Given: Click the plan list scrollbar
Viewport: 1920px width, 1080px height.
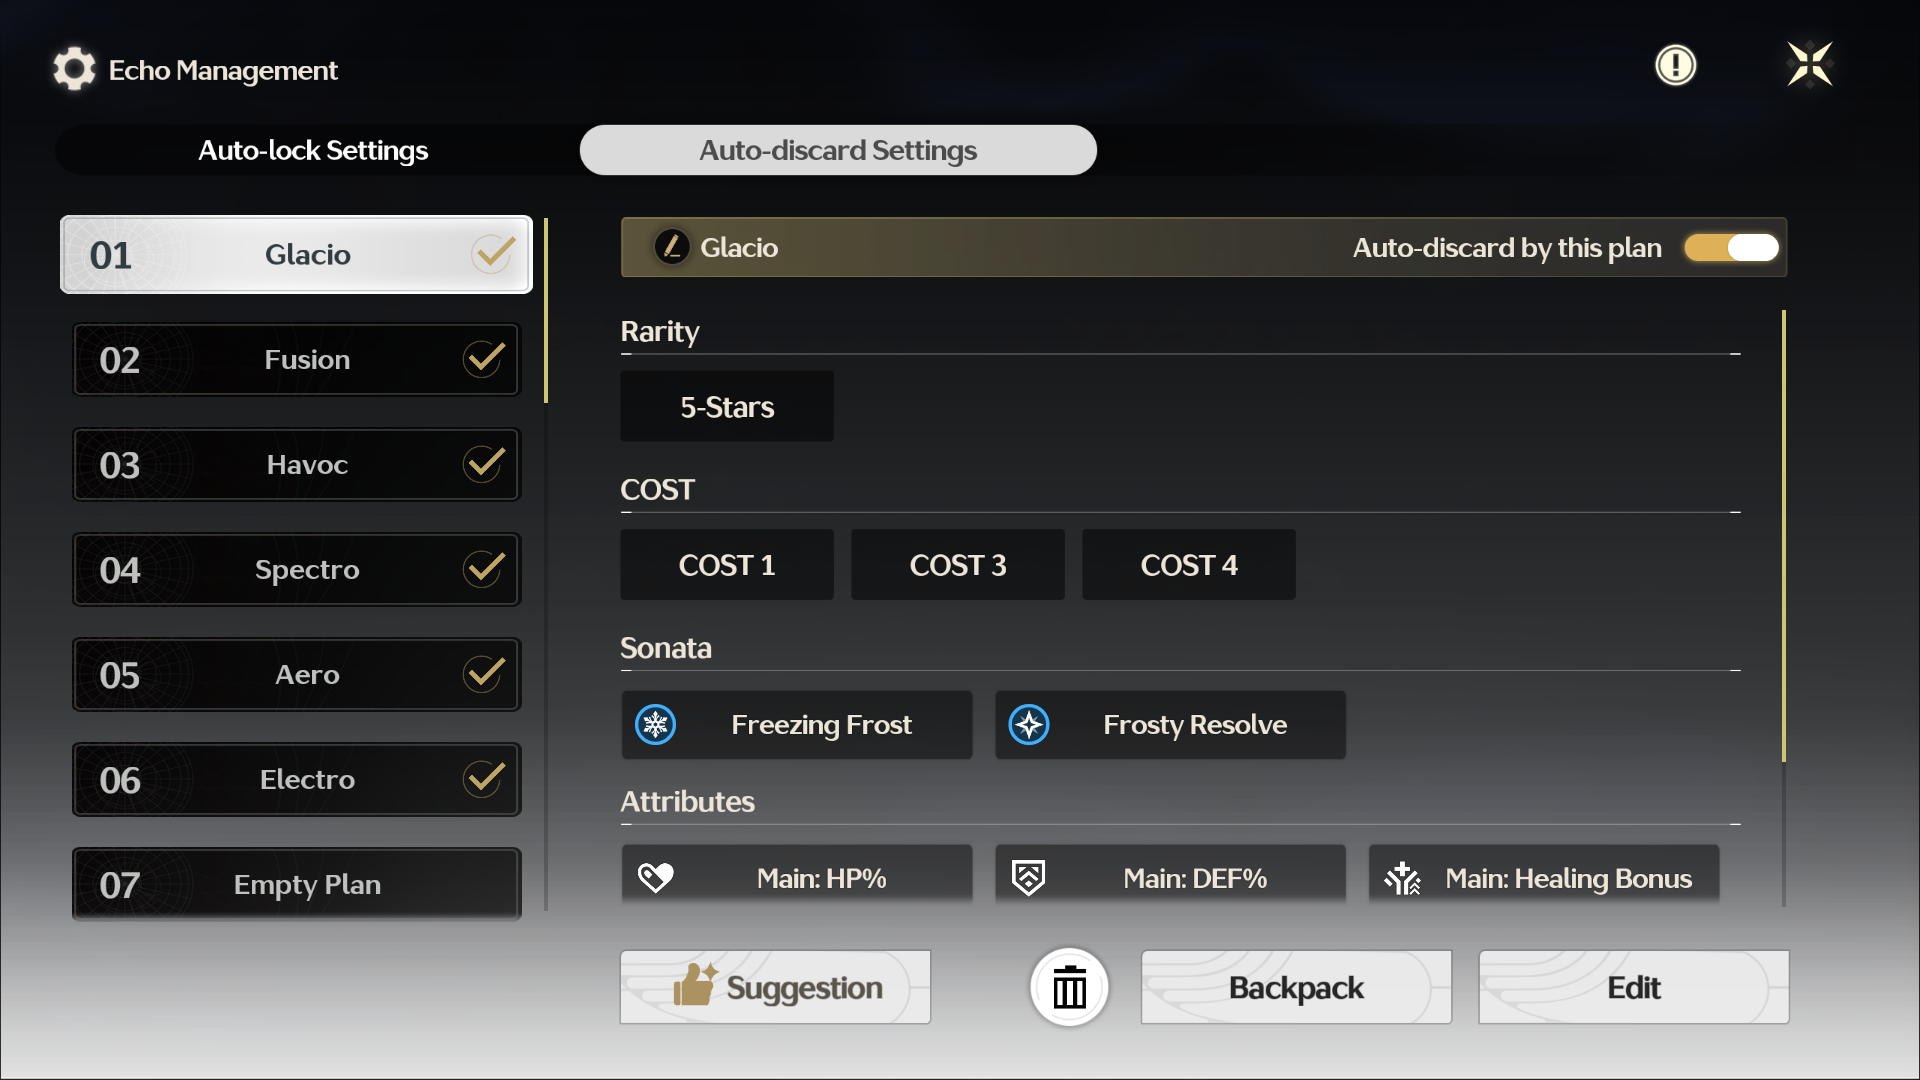Looking at the screenshot, I should (x=546, y=310).
